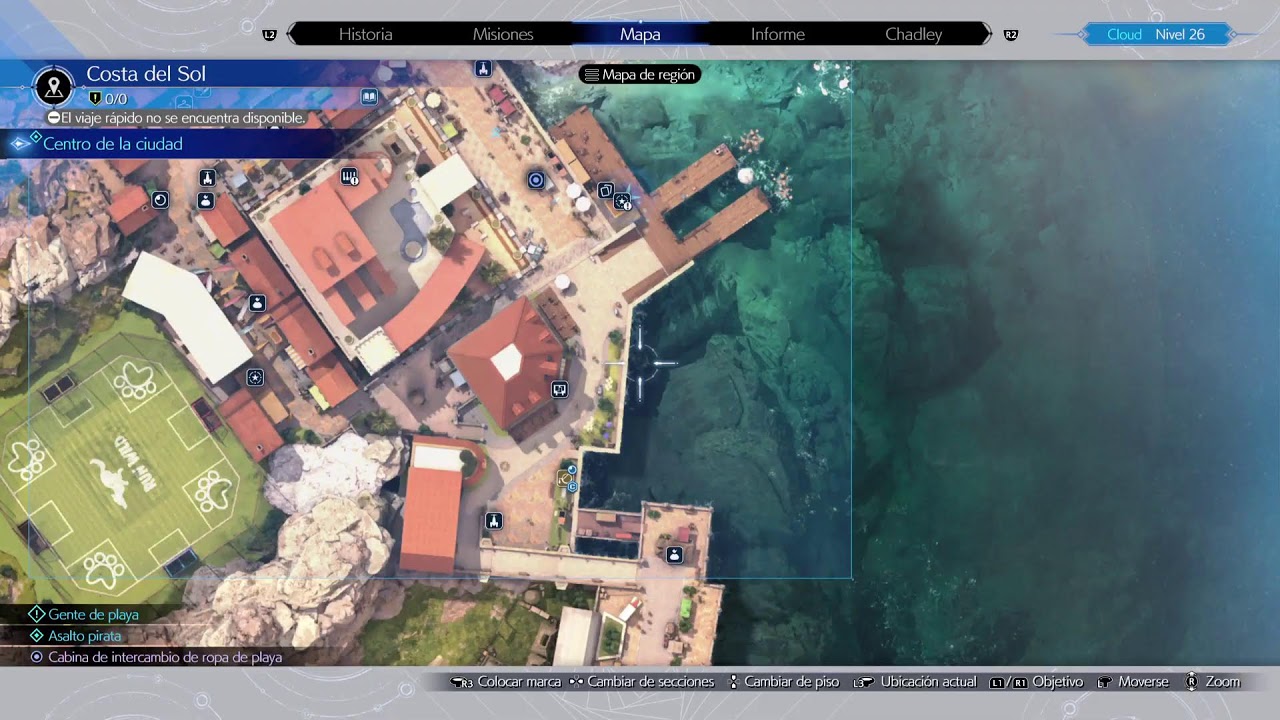Click the playing cards map icon
The height and width of the screenshot is (720, 1280).
click(605, 190)
